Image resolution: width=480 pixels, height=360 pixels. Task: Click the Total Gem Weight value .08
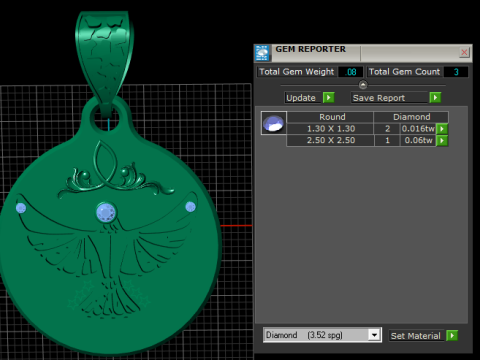pyautogui.click(x=351, y=72)
